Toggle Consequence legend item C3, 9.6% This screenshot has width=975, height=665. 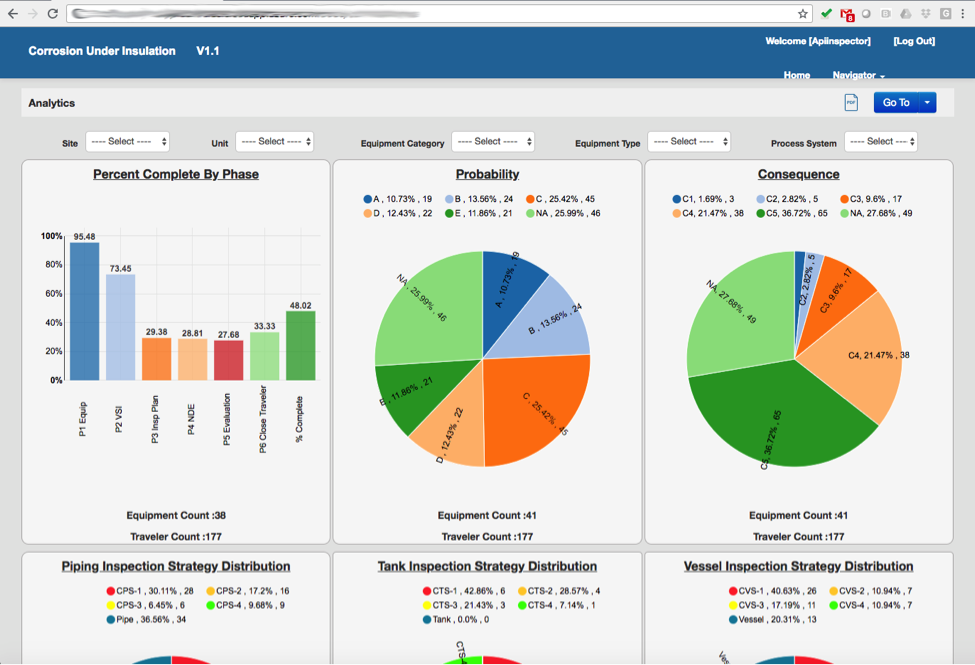click(871, 199)
